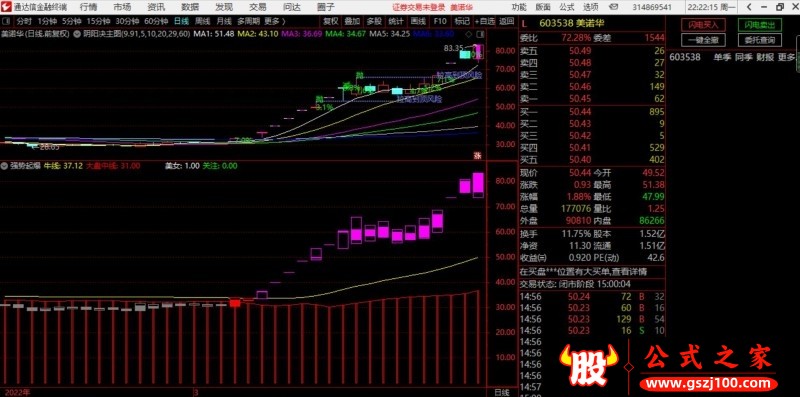Open the 交易 menu
The height and width of the screenshot is (397, 800).
[x=258, y=7]
